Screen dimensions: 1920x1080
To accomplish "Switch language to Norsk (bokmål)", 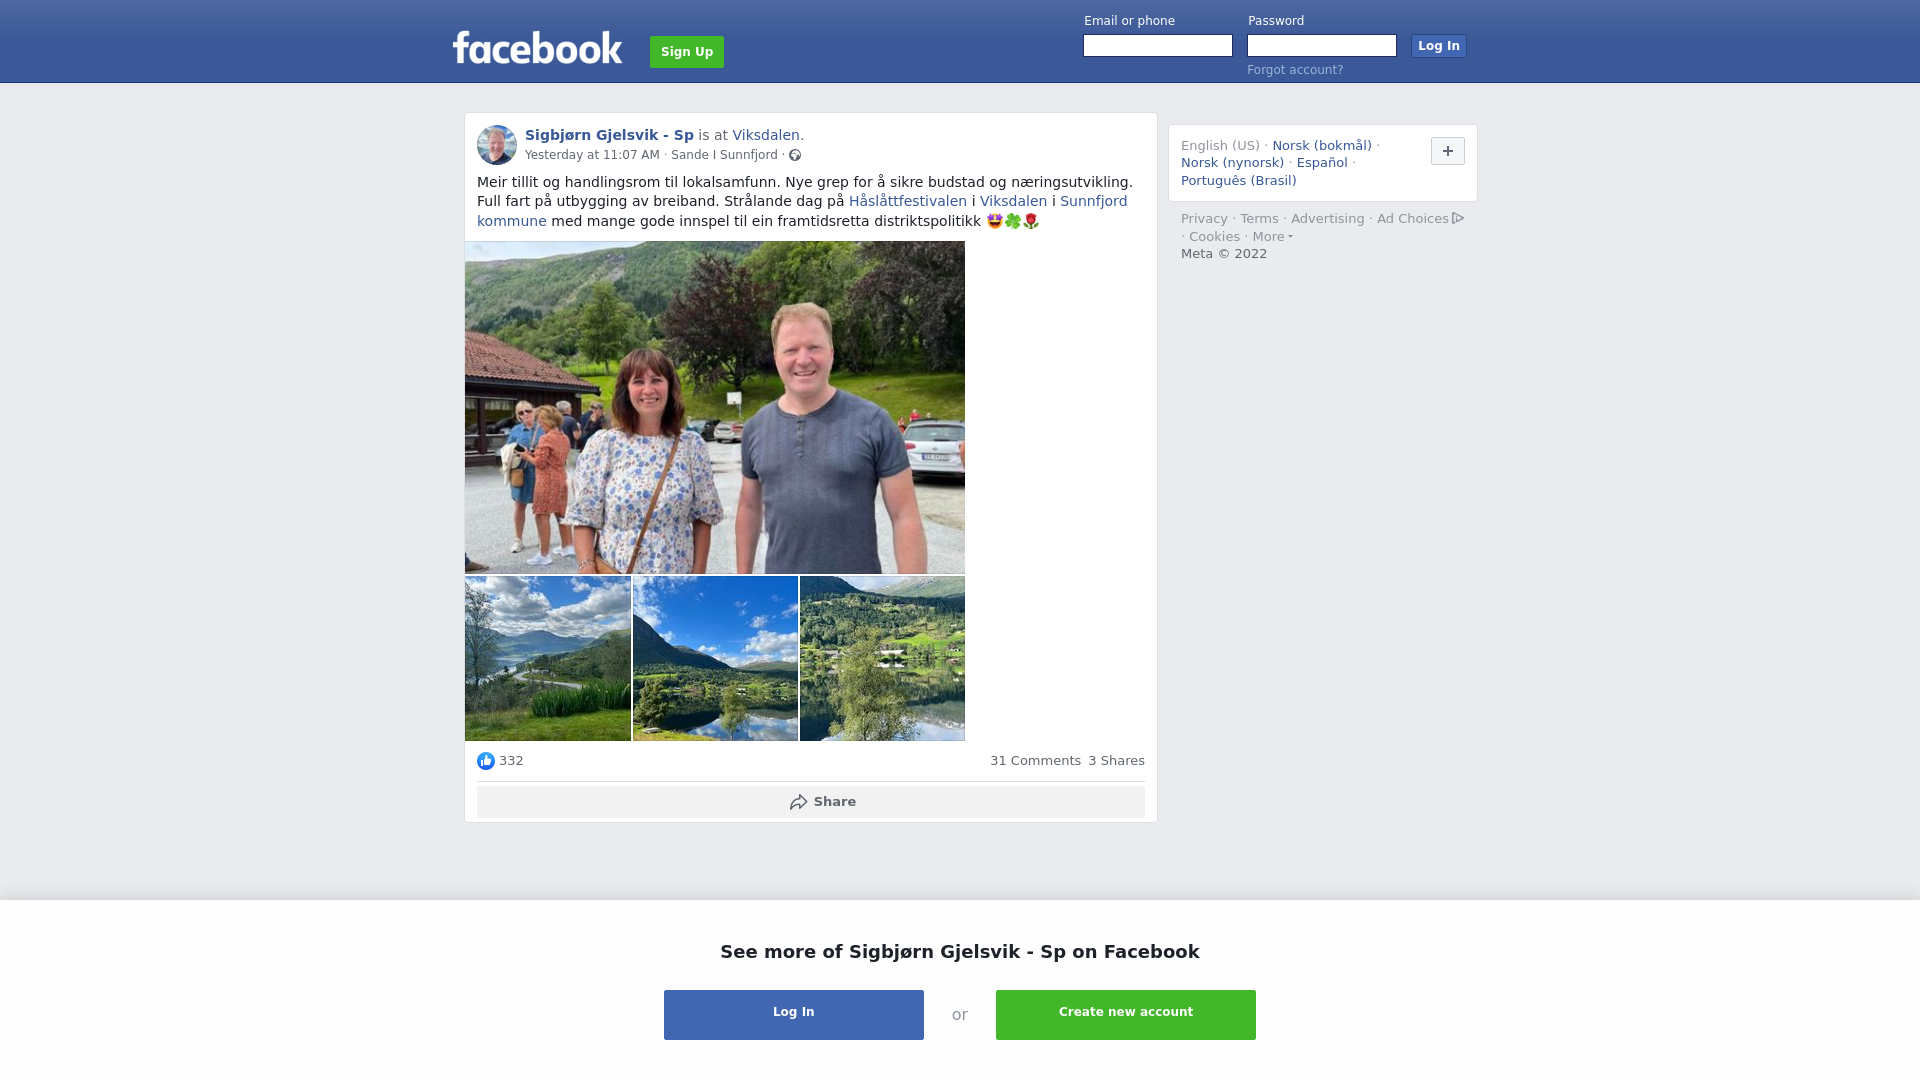I will [1322, 146].
